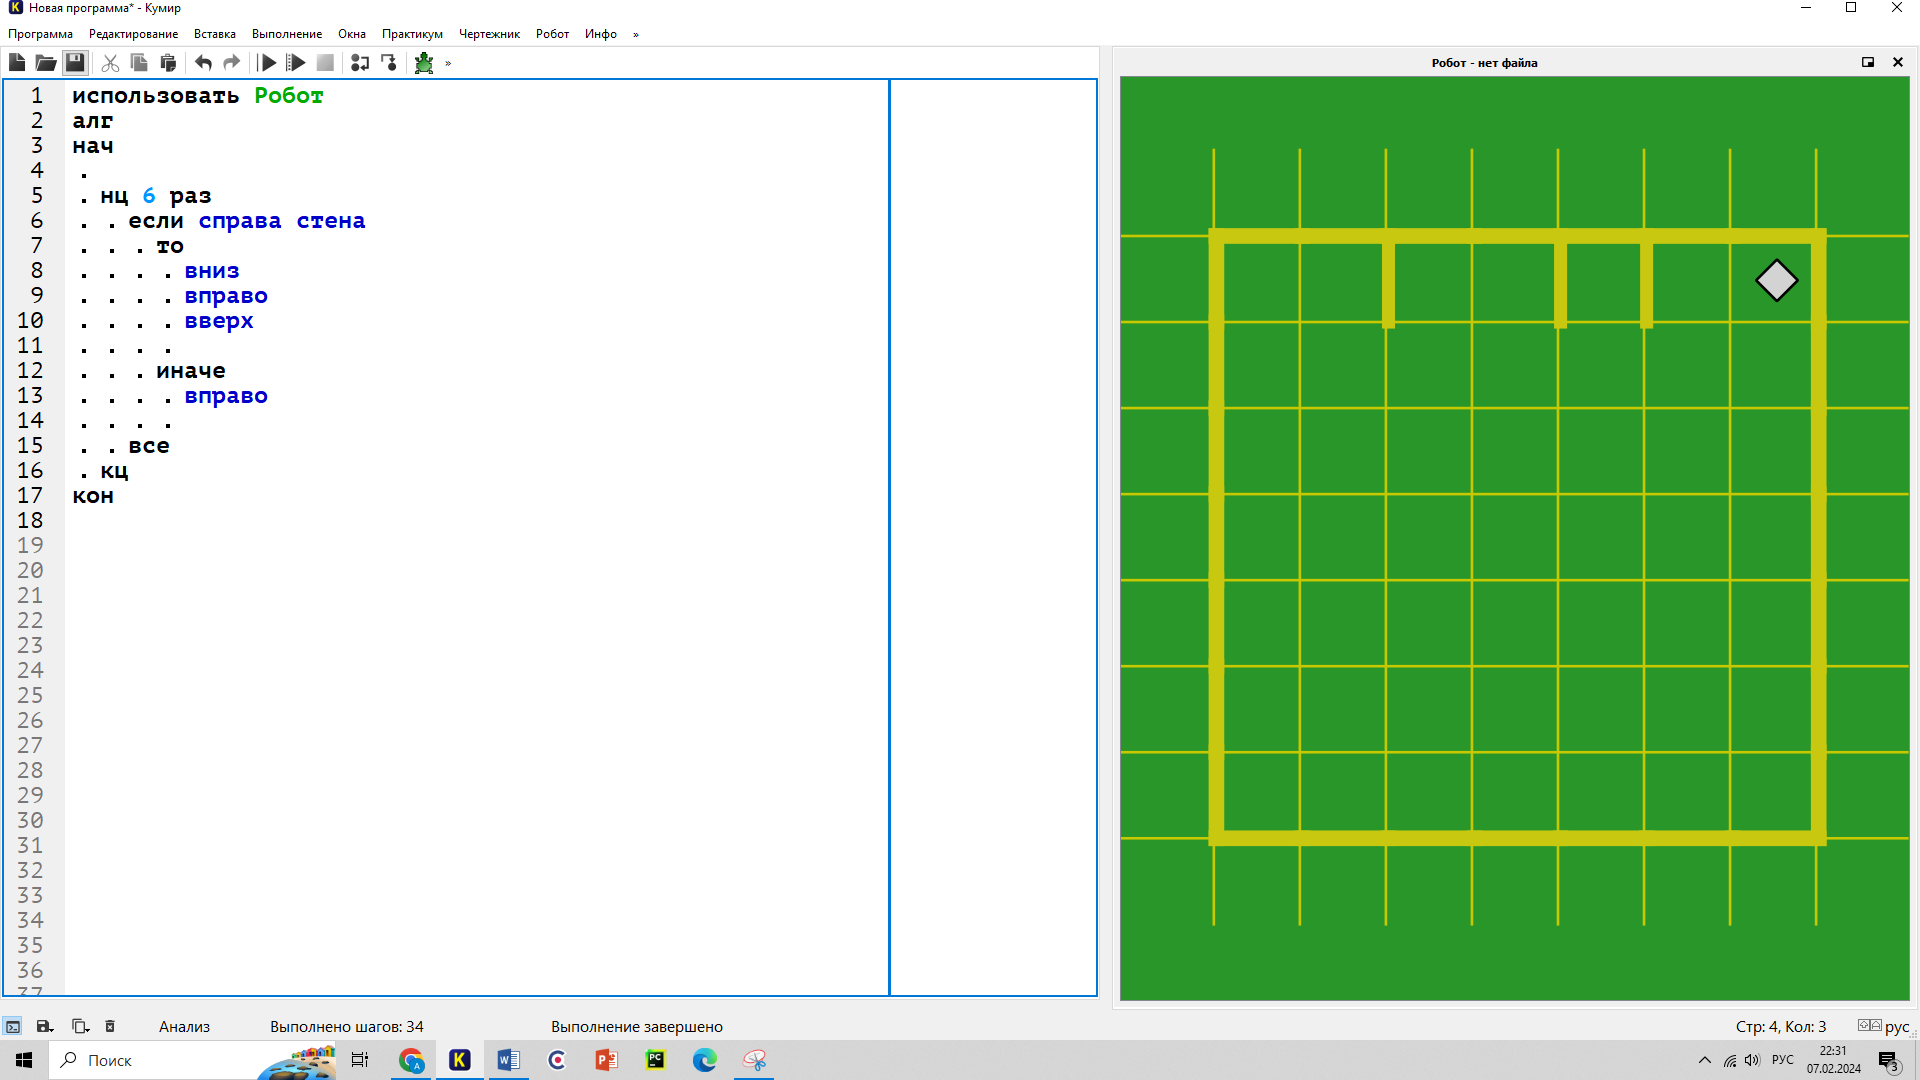Toggle the console output icon in status bar
The height and width of the screenshot is (1080, 1920).
coord(13,1026)
